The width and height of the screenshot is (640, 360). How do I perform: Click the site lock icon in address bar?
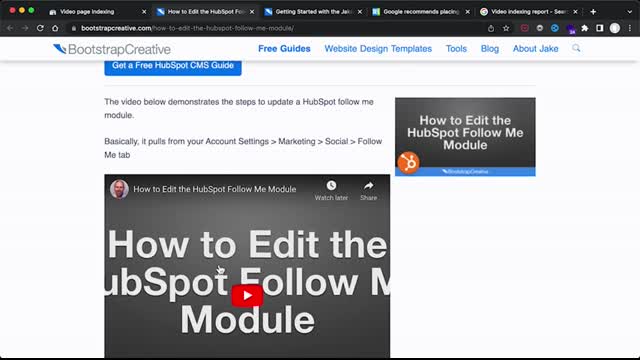coord(73,28)
